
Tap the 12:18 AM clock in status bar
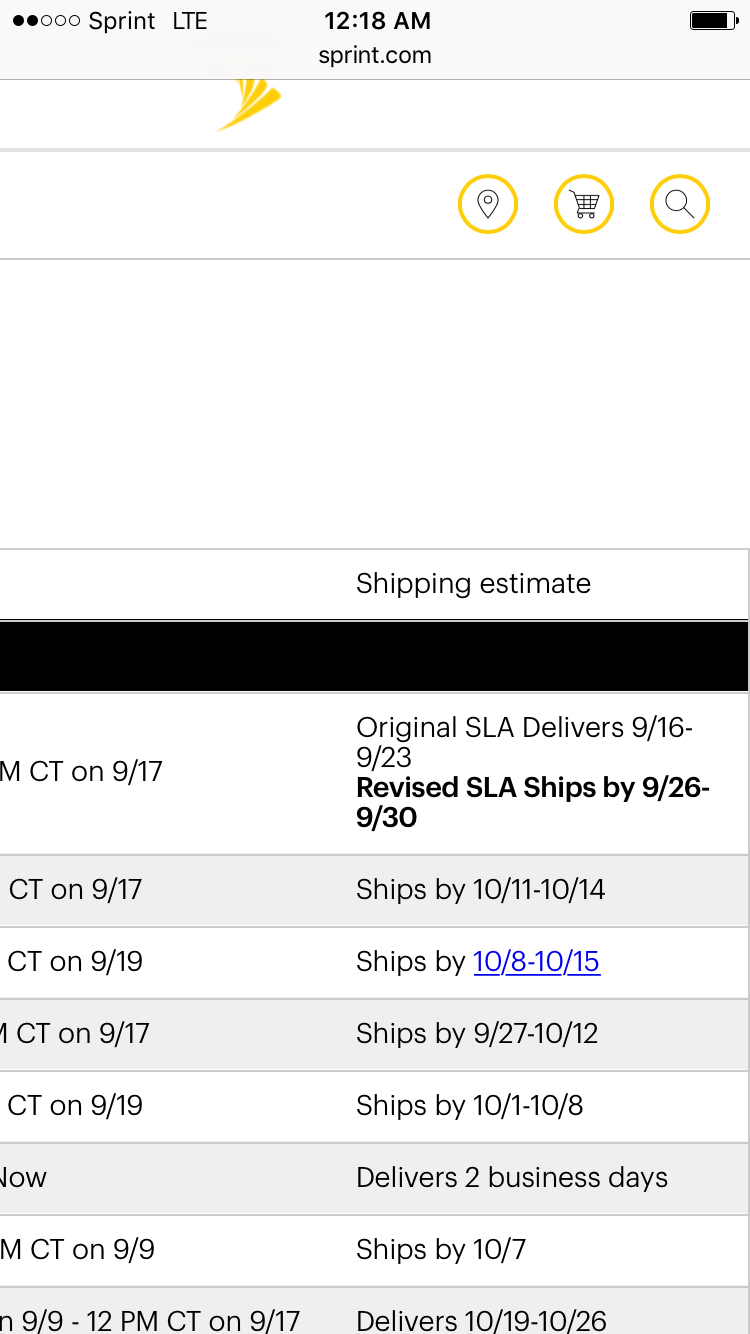375,21
